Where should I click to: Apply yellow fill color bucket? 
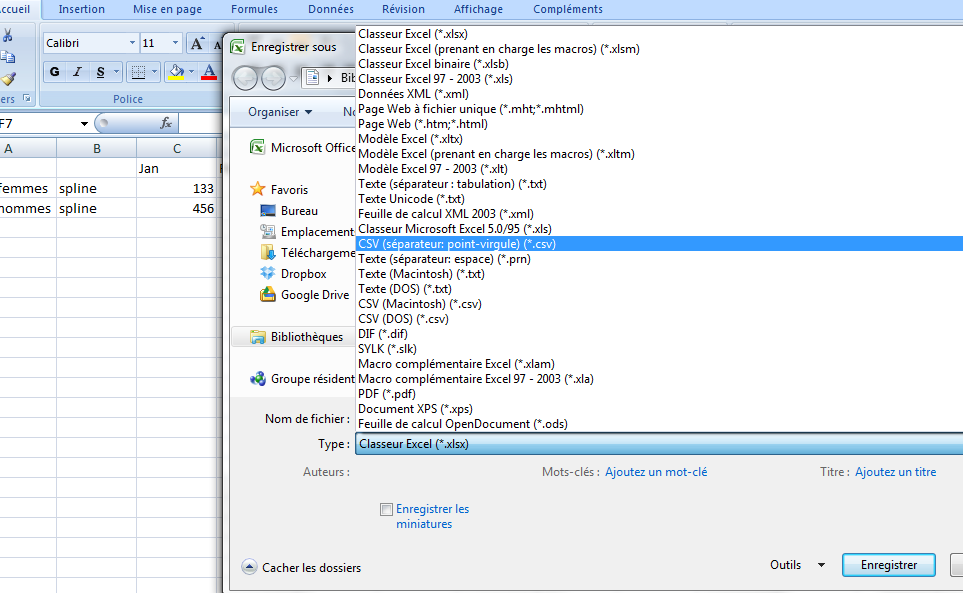[x=176, y=72]
